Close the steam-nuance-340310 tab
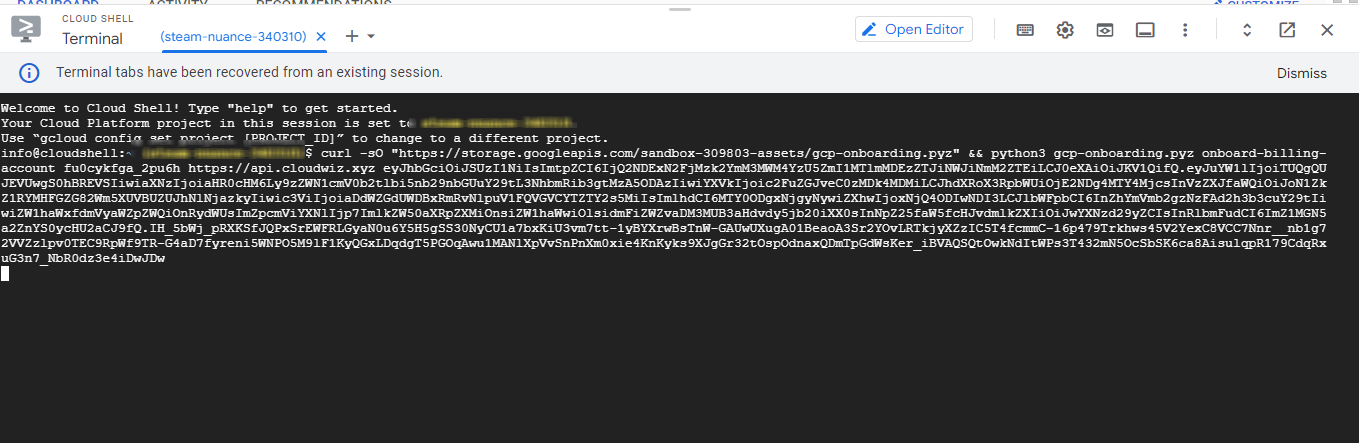 (321, 37)
